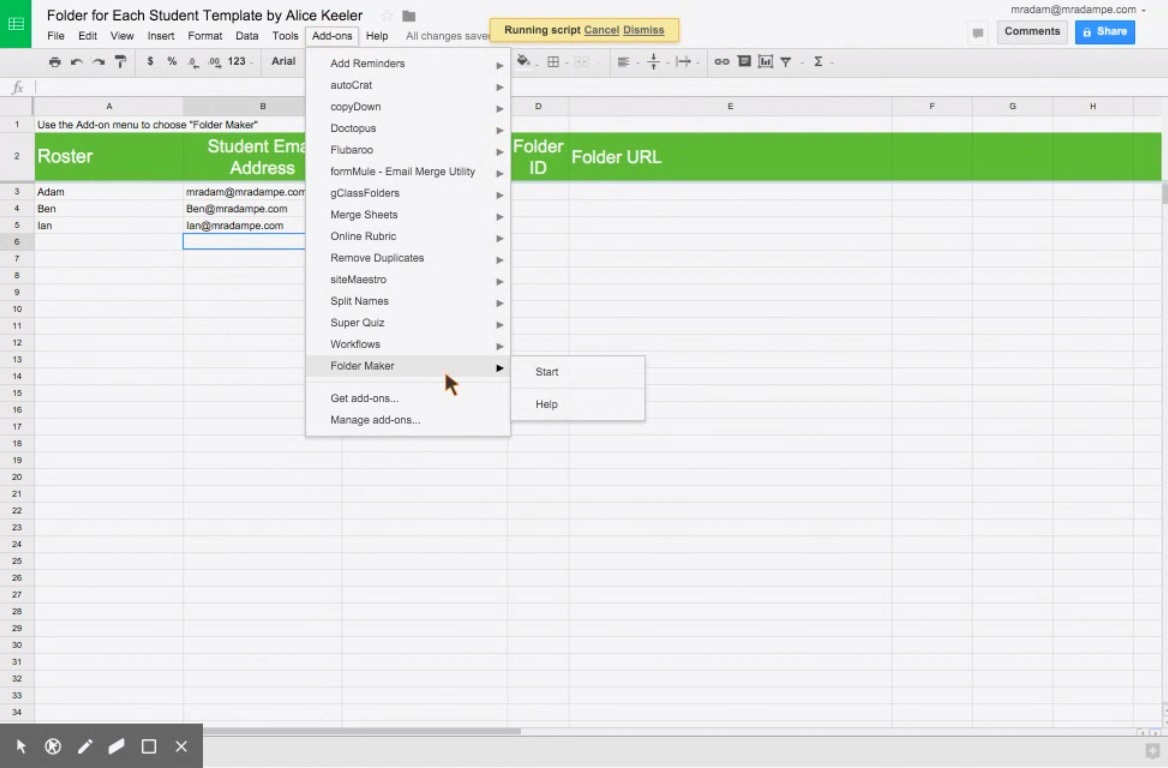Open horizontal align icon
This screenshot has width=1168, height=768.
(623, 62)
